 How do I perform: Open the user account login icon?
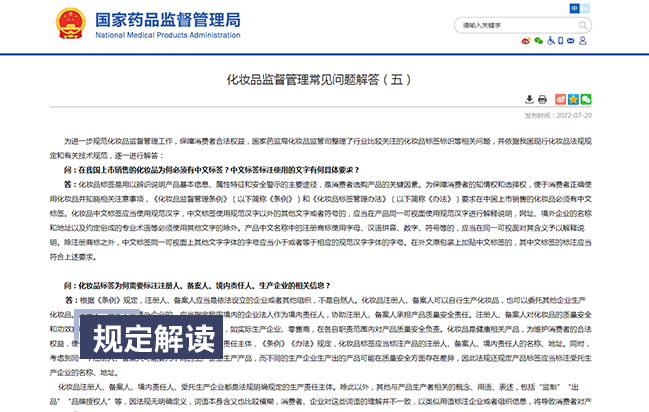point(583,41)
